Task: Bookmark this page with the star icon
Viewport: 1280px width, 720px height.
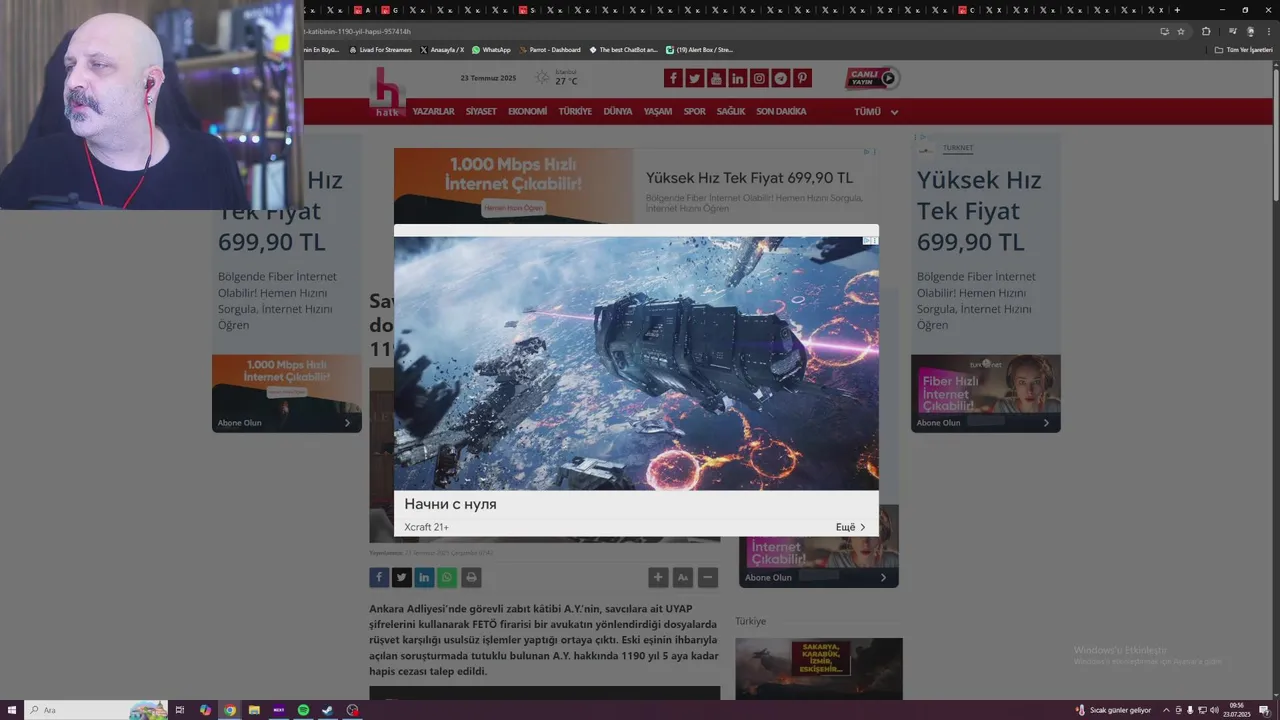Action: pos(1181,31)
